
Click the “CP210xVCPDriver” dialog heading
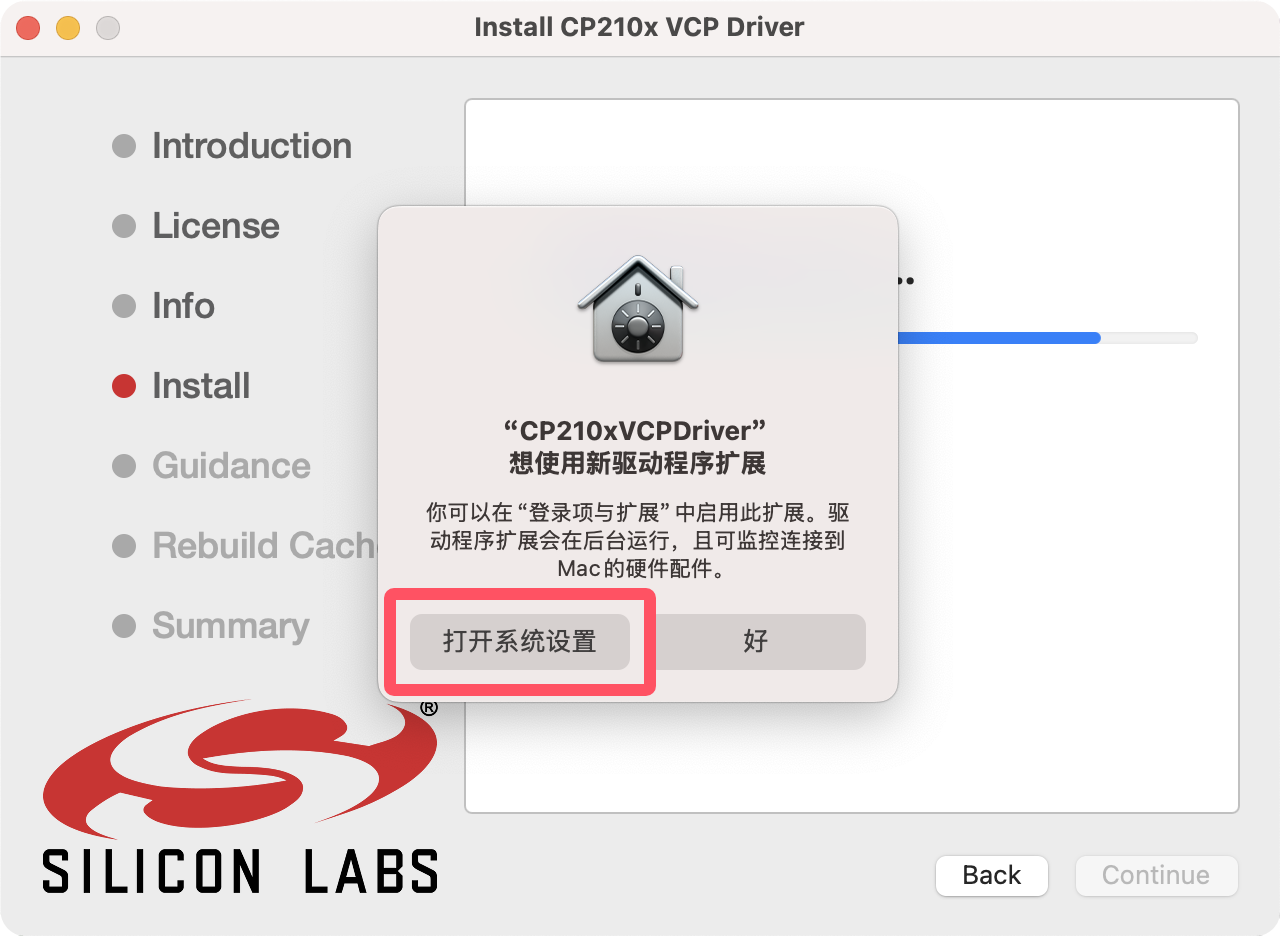click(x=638, y=431)
